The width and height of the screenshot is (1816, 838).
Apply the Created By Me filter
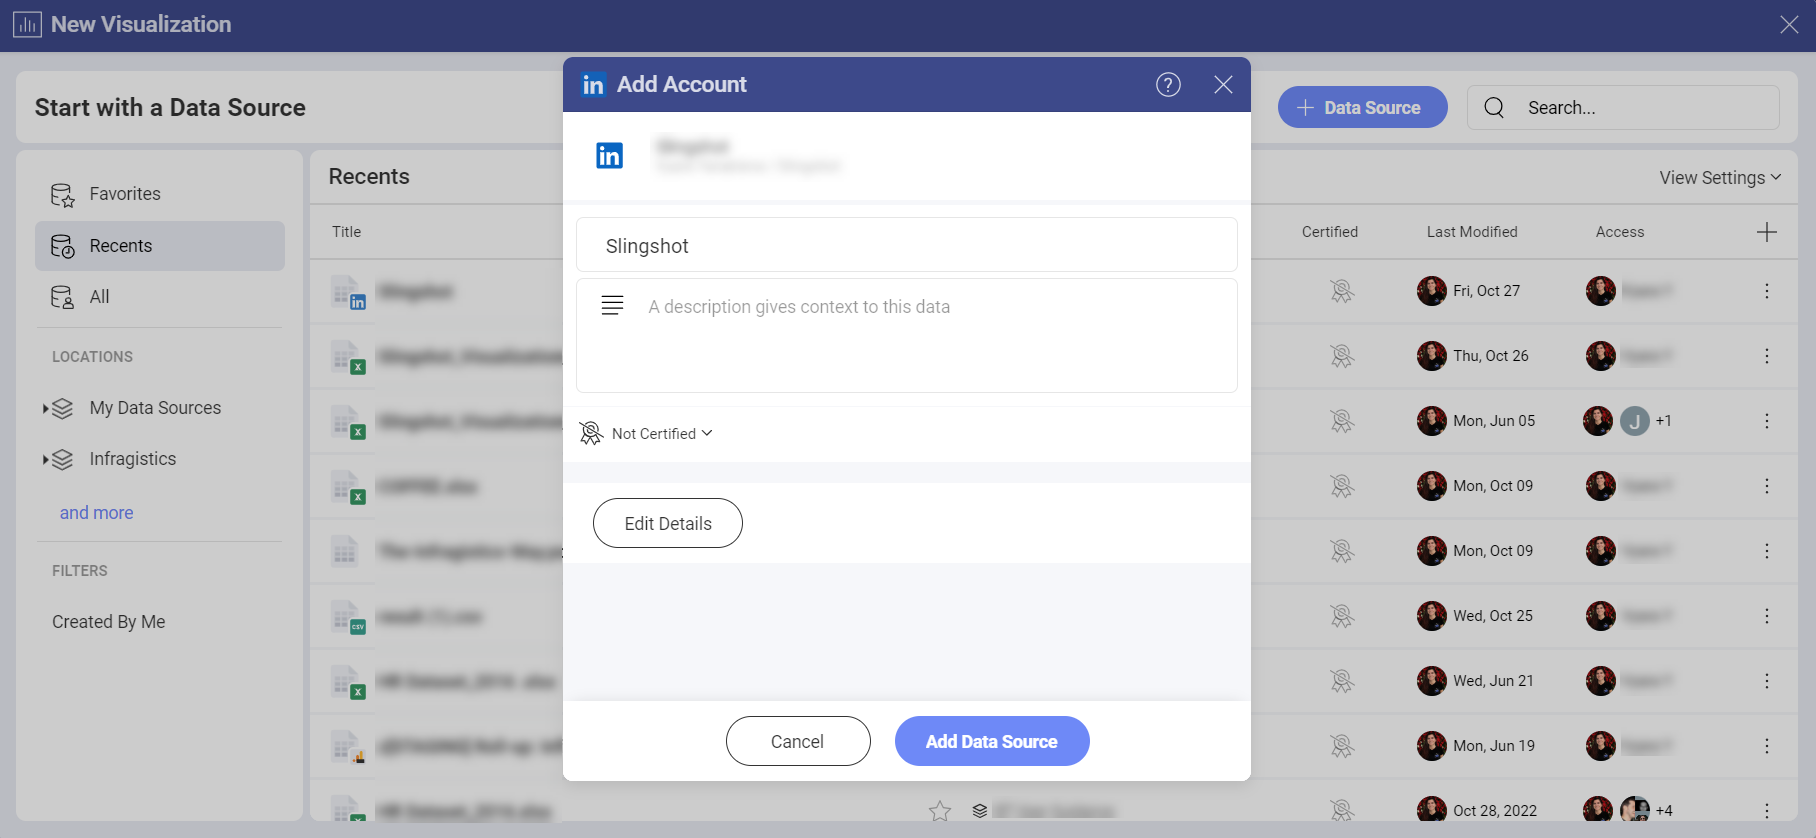tap(108, 622)
